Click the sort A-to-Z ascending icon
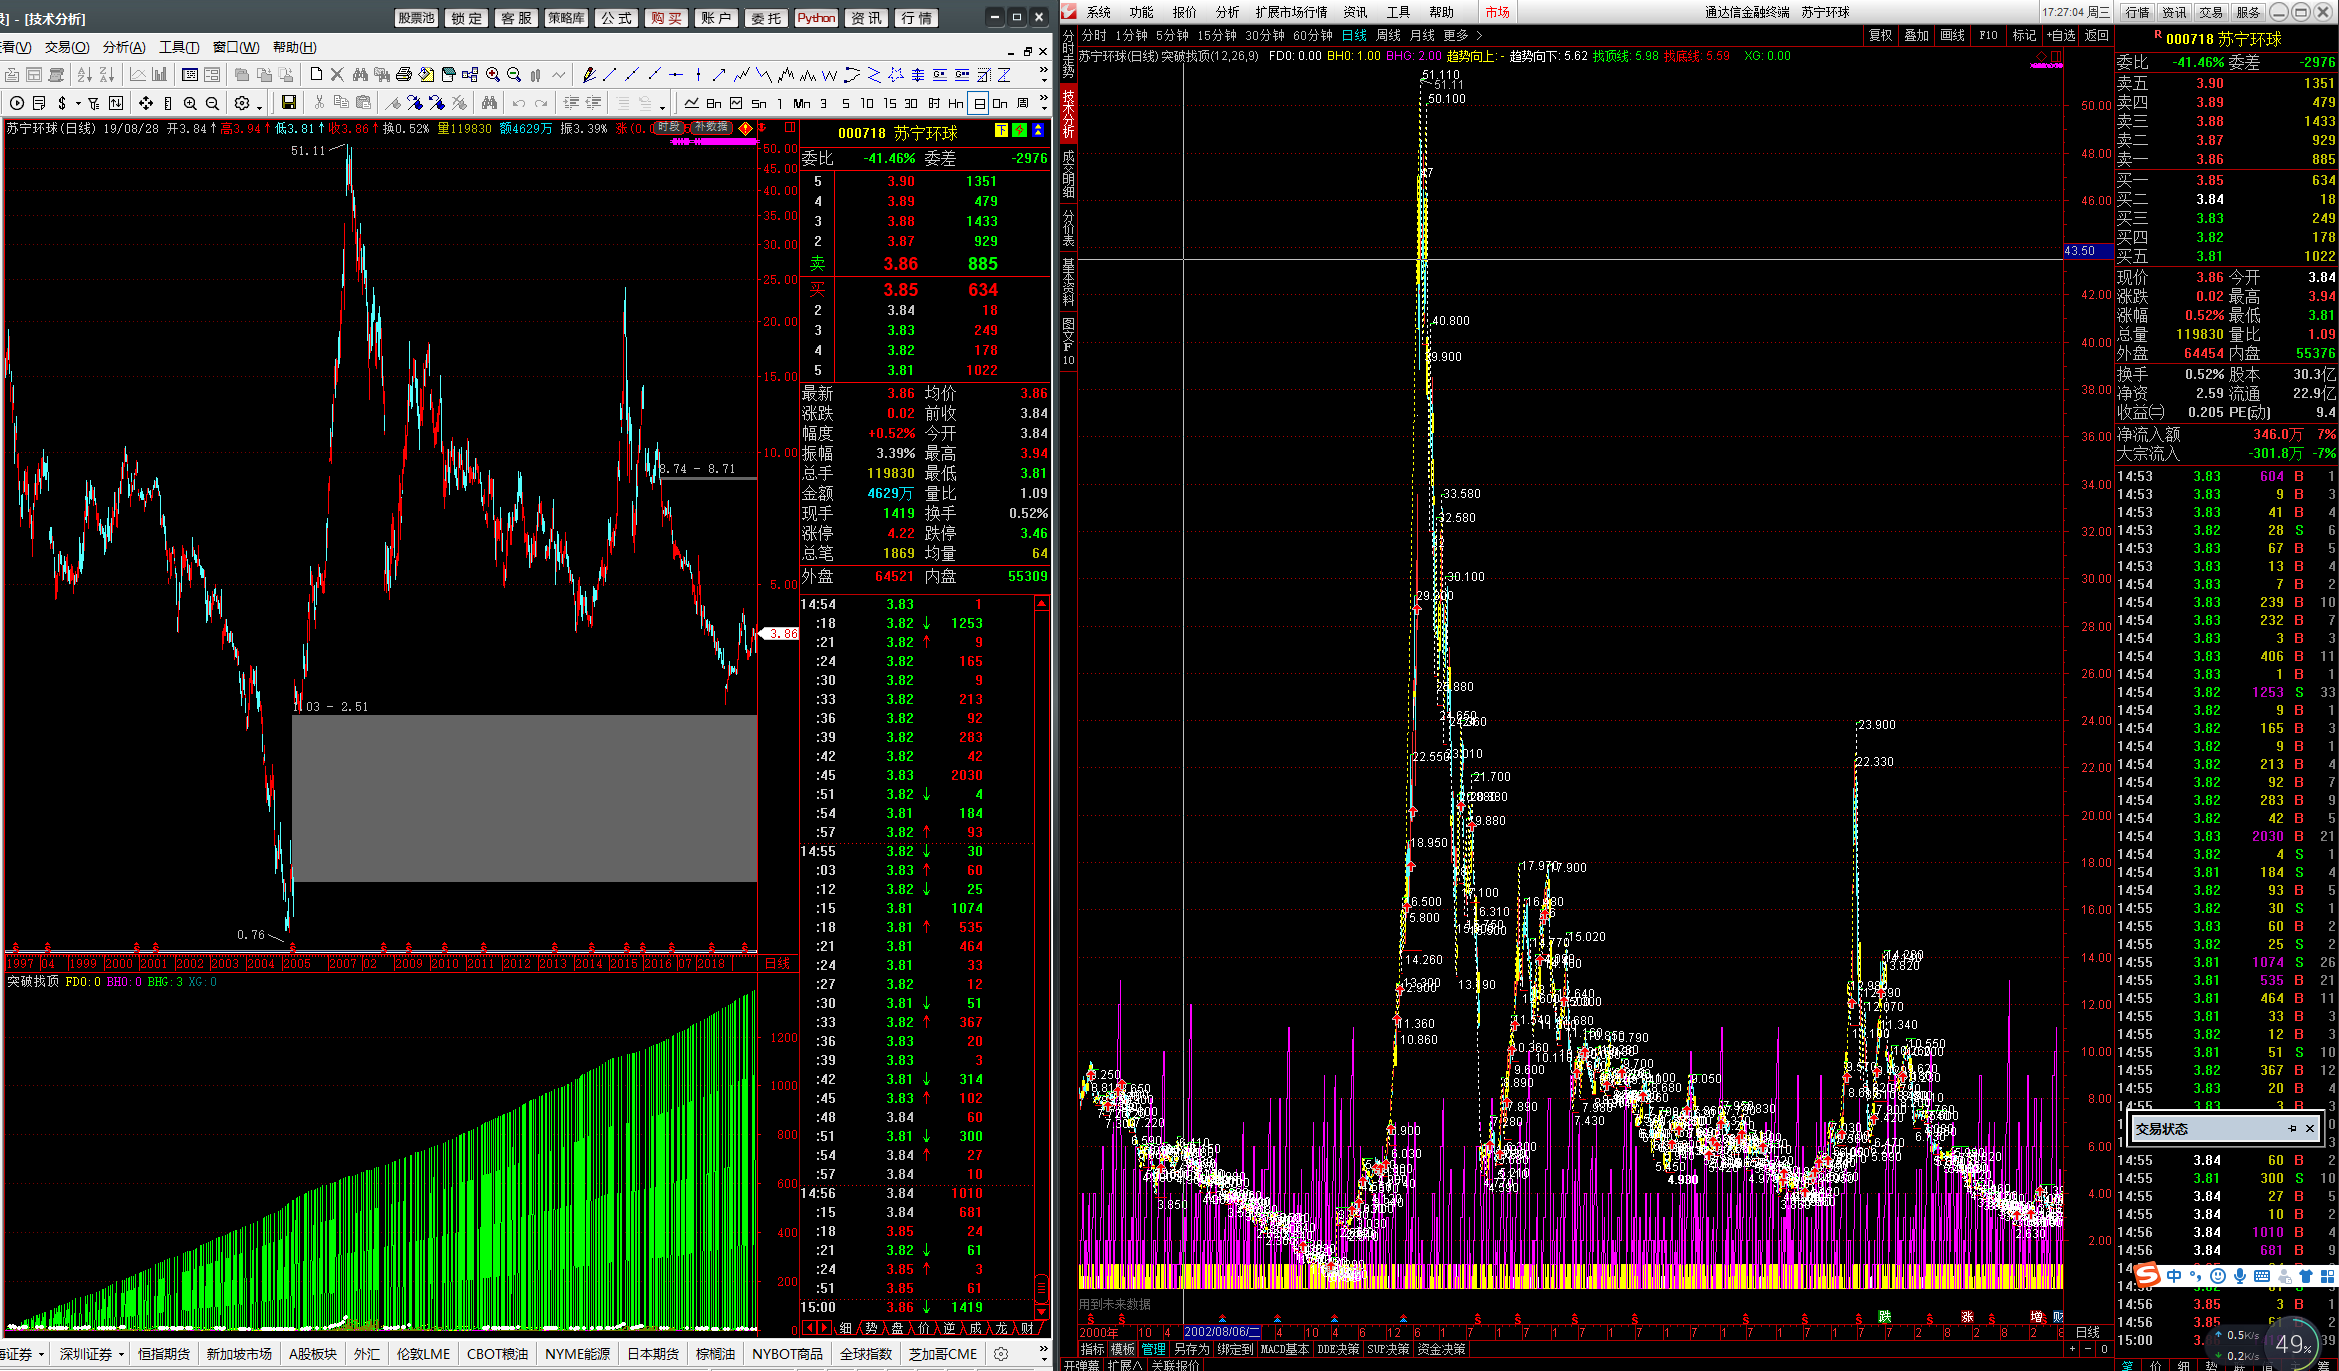2339x1371 pixels. (x=84, y=75)
